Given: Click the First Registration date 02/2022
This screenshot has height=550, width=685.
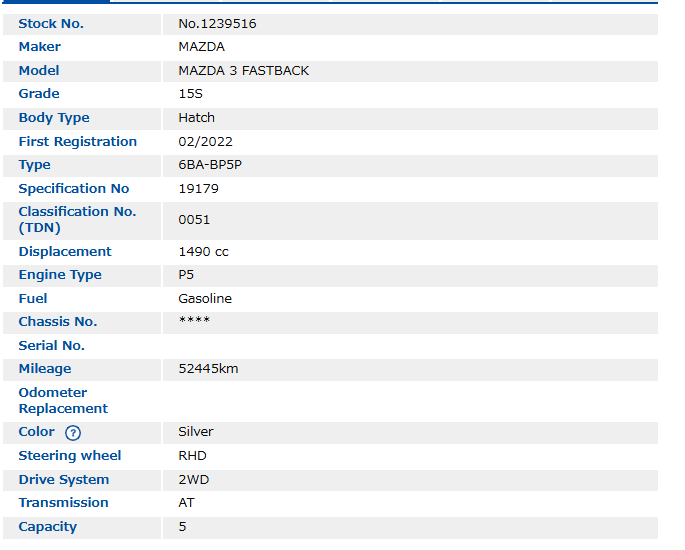Looking at the screenshot, I should pyautogui.click(x=205, y=142).
